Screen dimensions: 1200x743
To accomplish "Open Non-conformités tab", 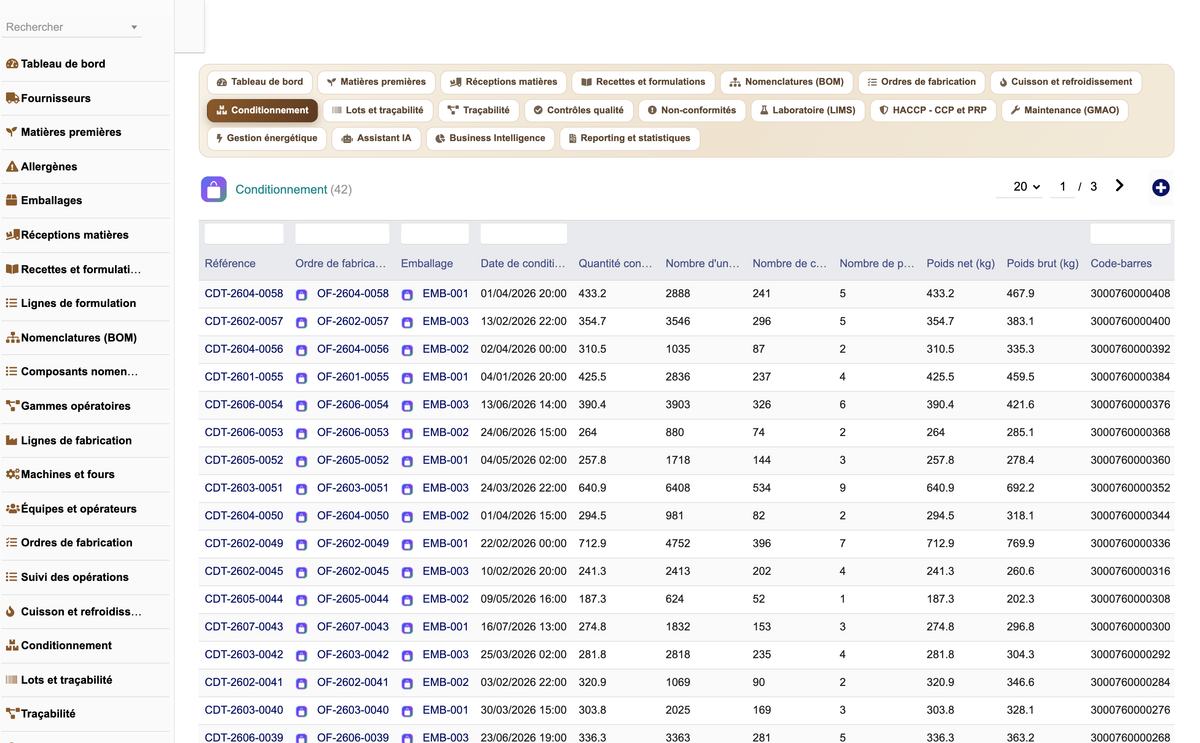I will pyautogui.click(x=691, y=110).
